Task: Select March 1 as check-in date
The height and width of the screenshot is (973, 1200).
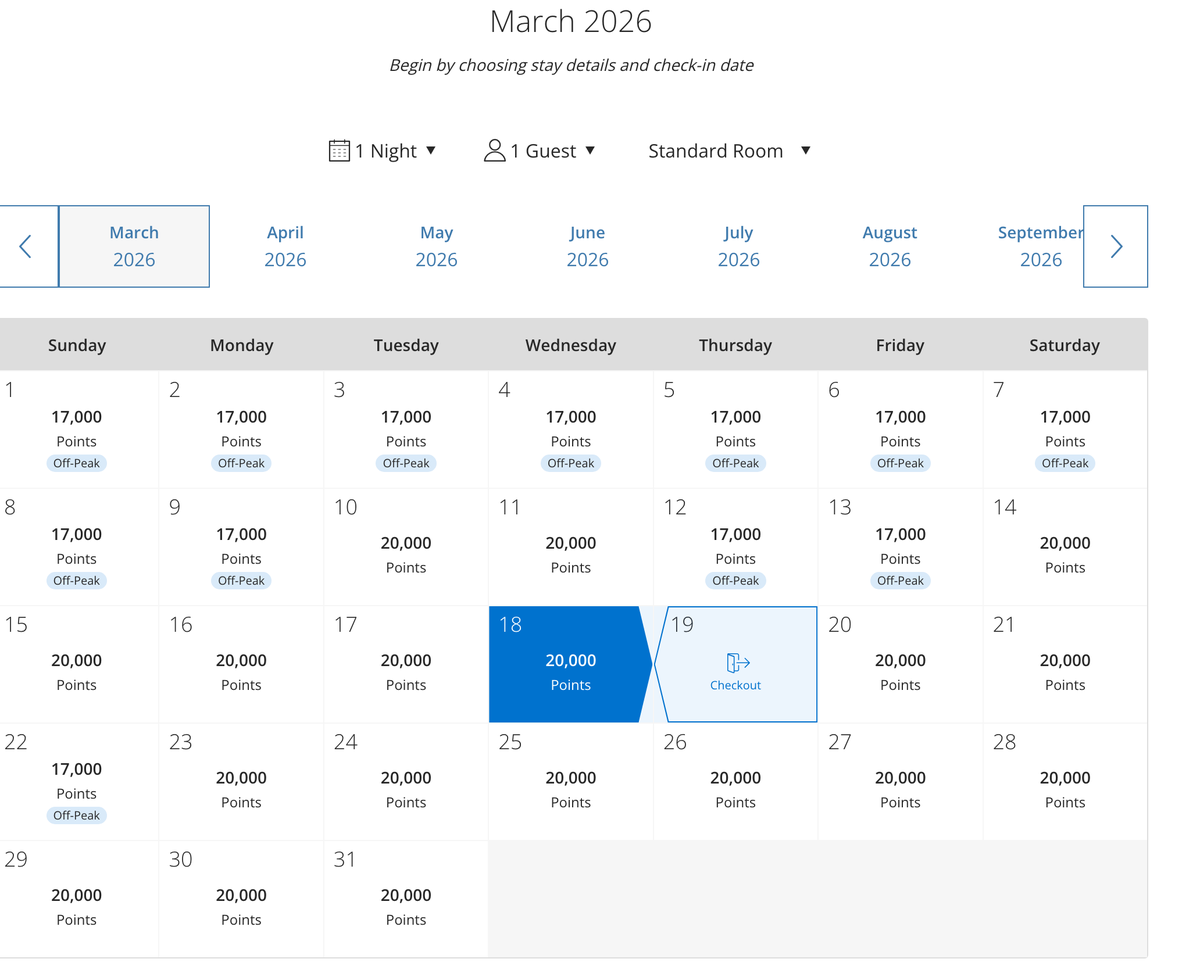Action: 77,429
